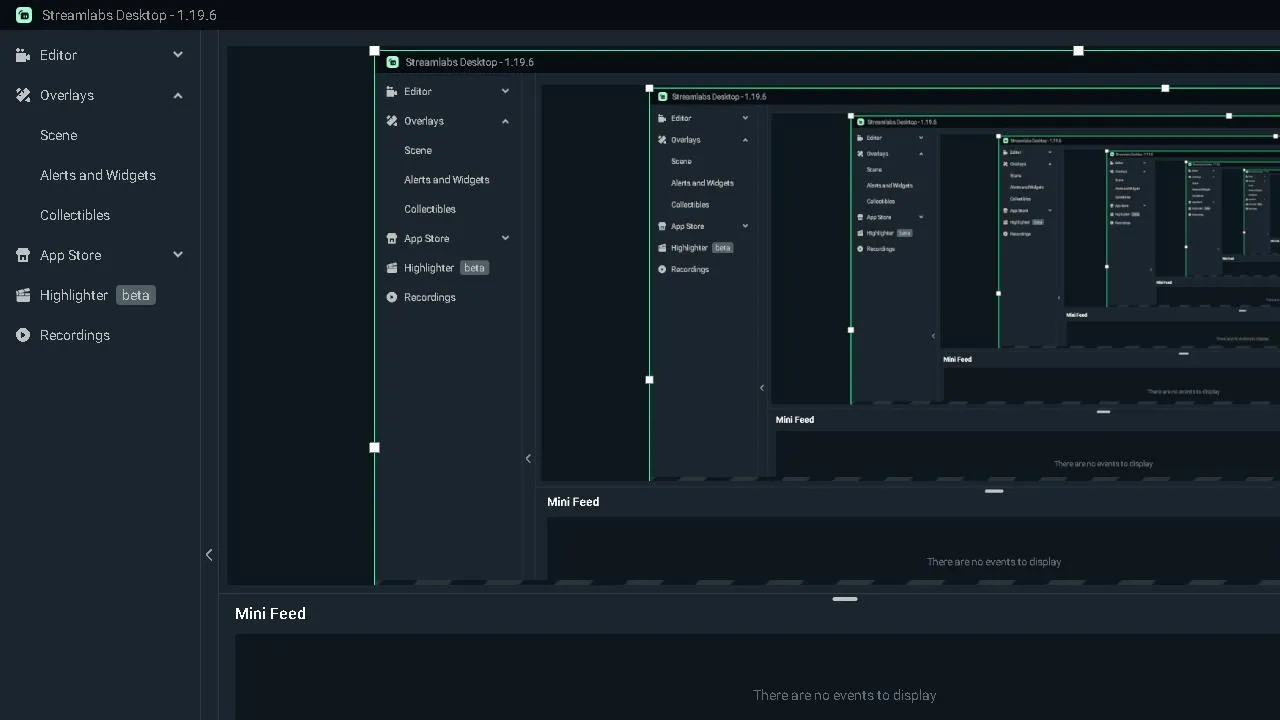Click the 'There are no events to display' text

coord(845,695)
